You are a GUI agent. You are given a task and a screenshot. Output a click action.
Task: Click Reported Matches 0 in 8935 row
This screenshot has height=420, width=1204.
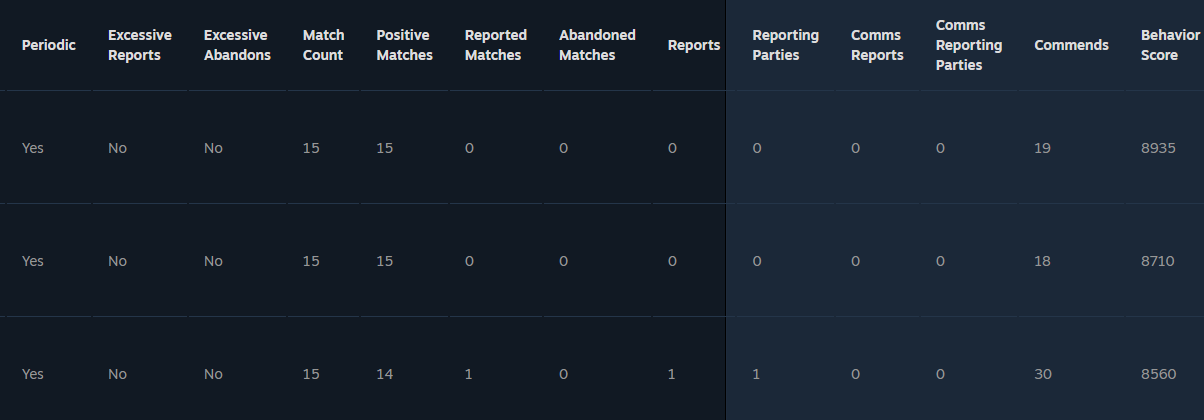469,148
